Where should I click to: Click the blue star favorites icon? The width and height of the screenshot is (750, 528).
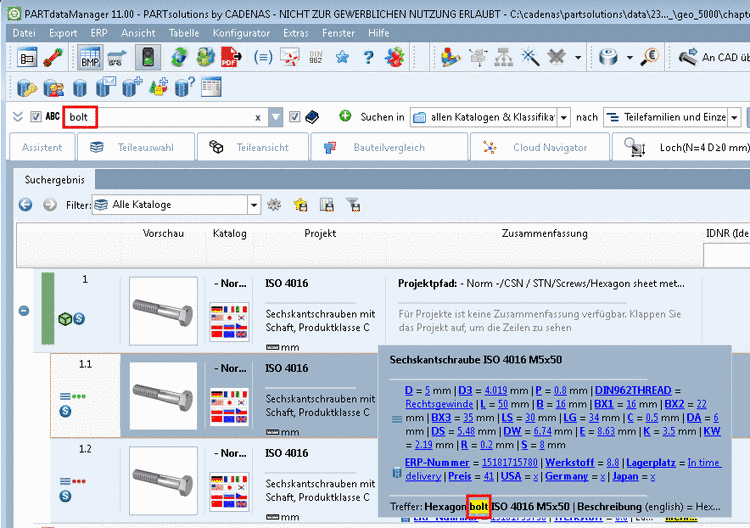pyautogui.click(x=342, y=58)
